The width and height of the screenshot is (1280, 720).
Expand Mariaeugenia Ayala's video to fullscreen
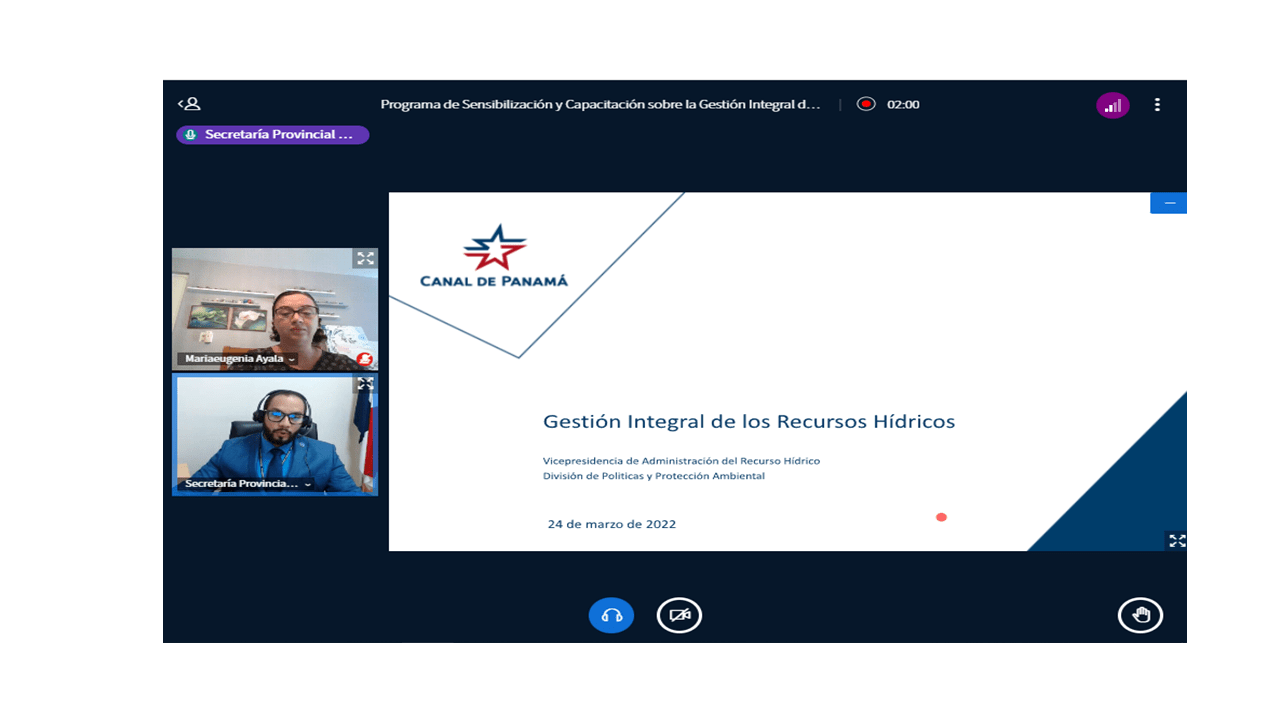click(x=365, y=258)
